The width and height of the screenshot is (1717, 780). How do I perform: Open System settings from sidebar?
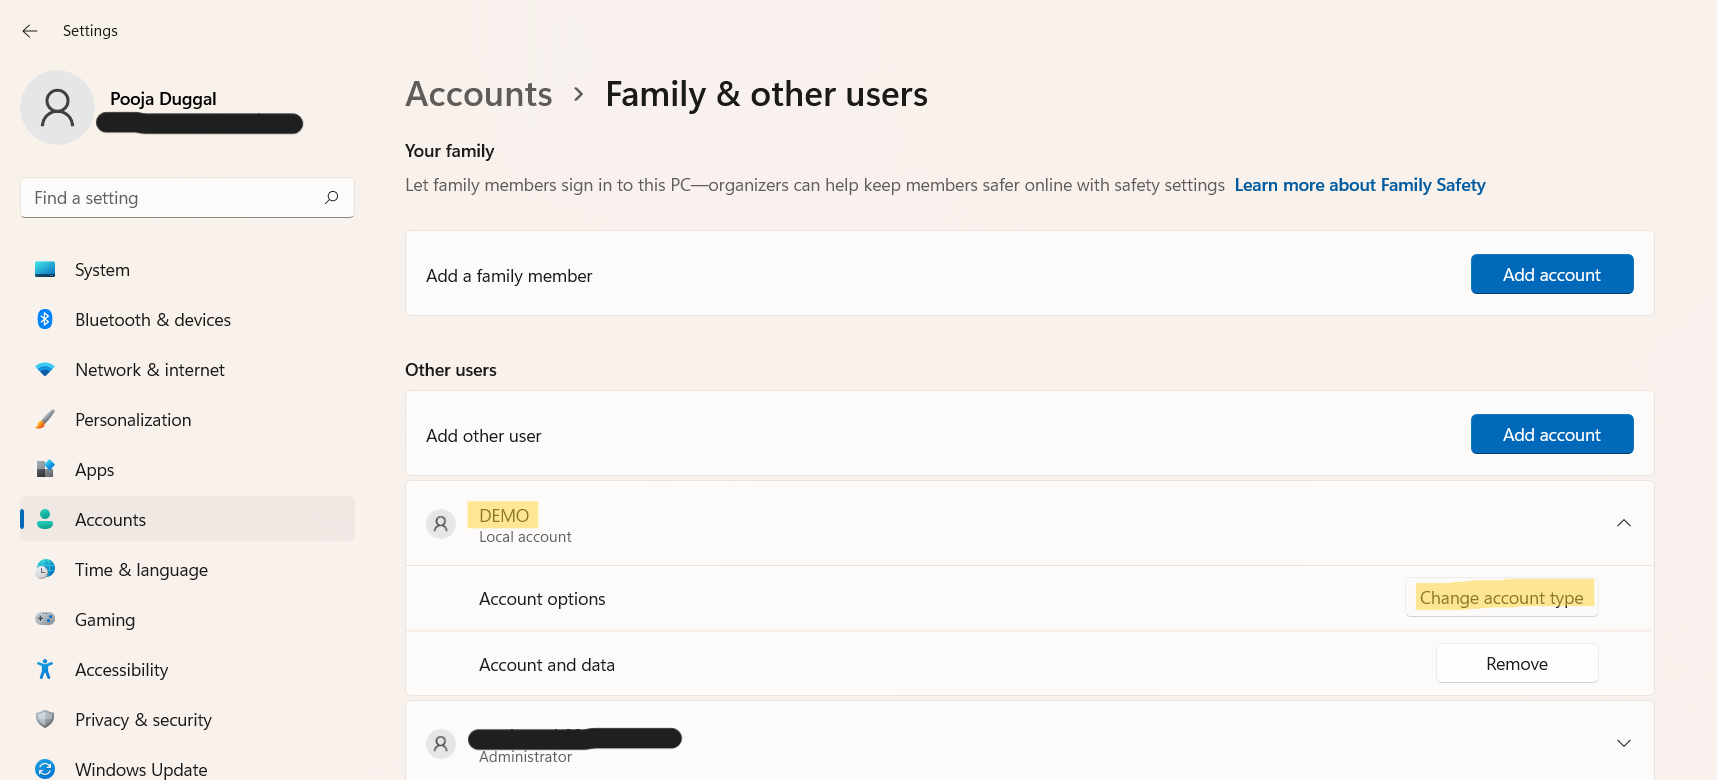102,270
